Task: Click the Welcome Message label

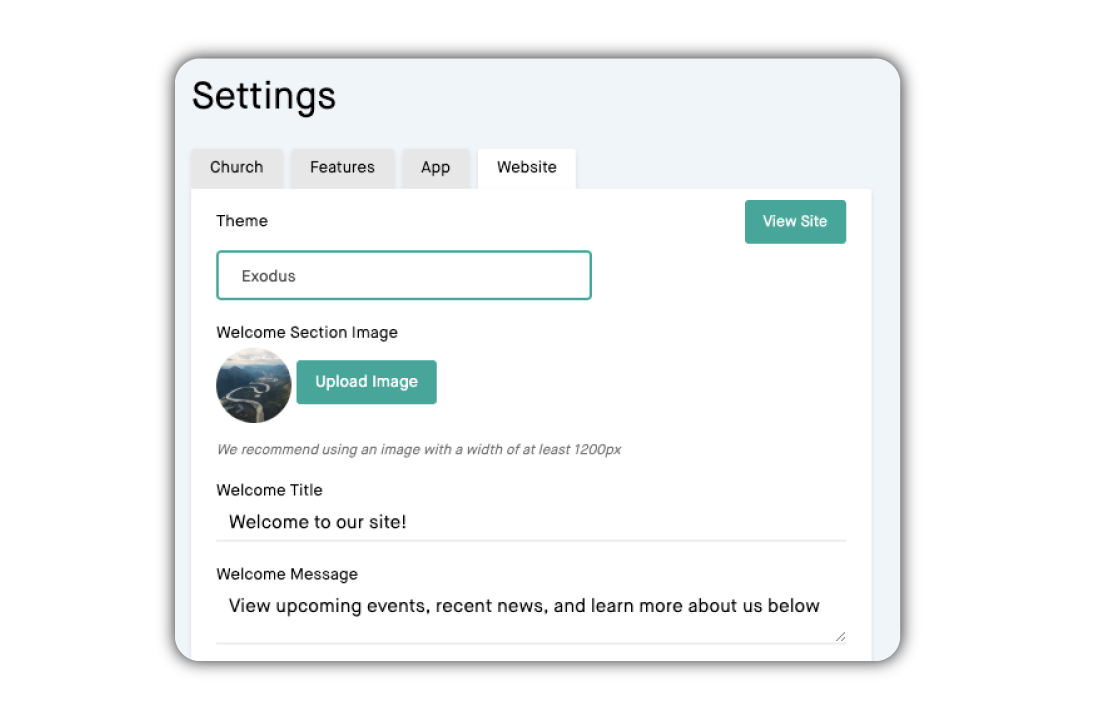Action: point(287,574)
